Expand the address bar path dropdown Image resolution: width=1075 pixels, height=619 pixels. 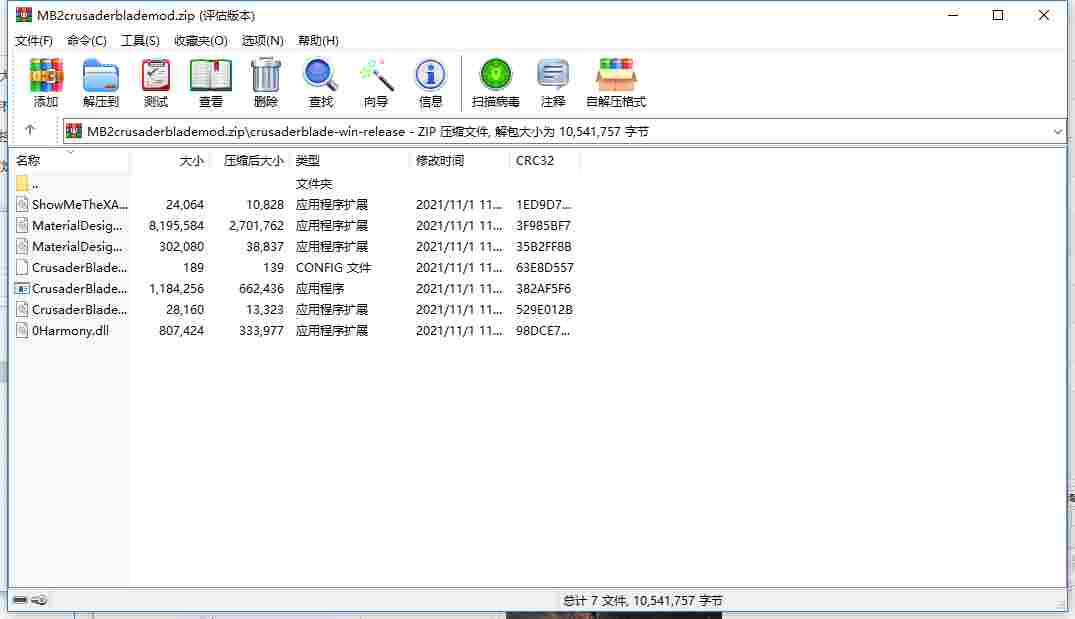1057,132
